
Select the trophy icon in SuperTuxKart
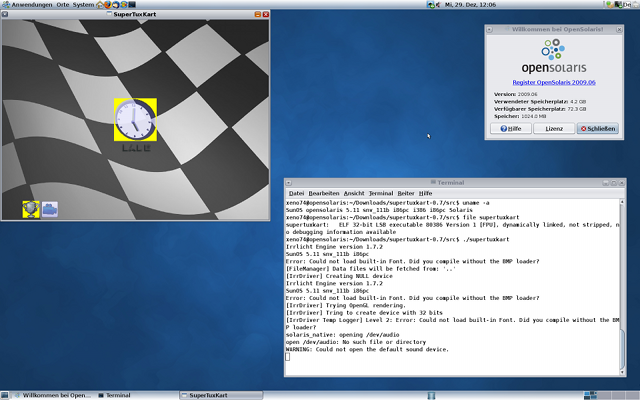[x=31, y=209]
